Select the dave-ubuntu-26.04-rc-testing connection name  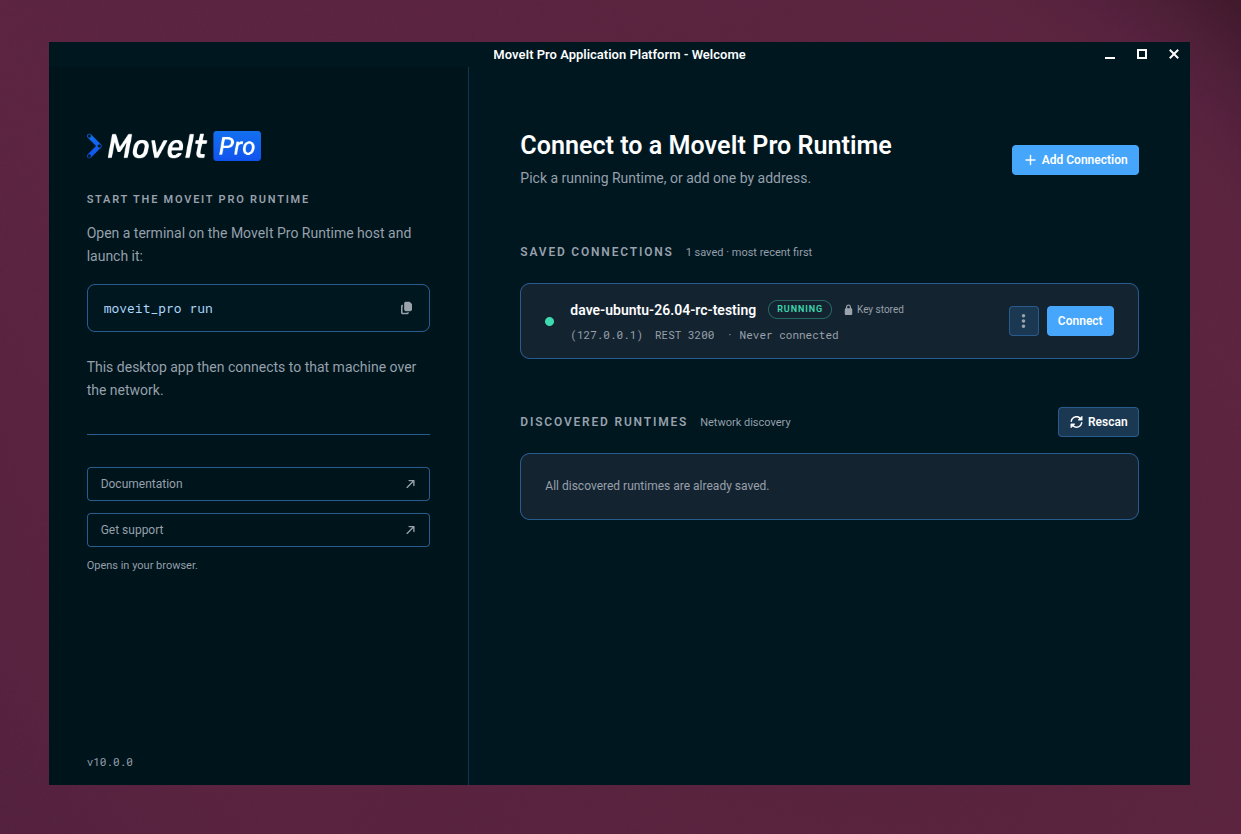coord(663,310)
